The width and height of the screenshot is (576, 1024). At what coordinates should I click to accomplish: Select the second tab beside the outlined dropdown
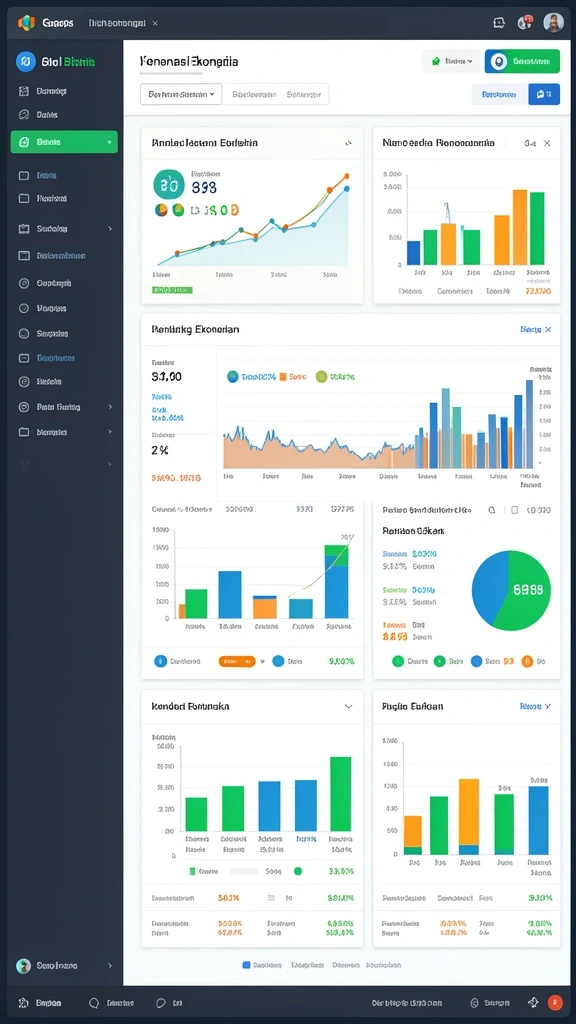(306, 95)
